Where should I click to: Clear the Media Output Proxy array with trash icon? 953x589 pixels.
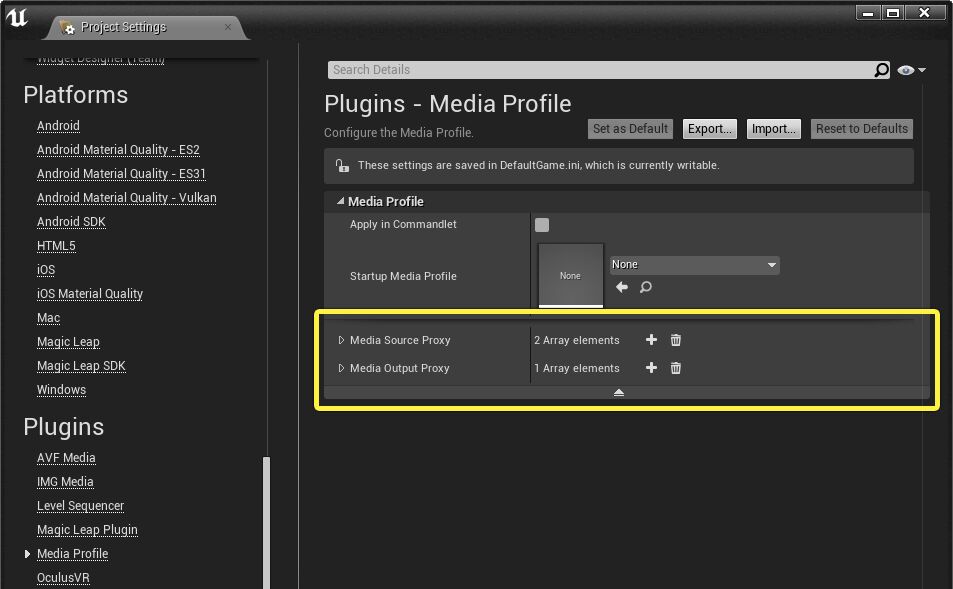(675, 368)
